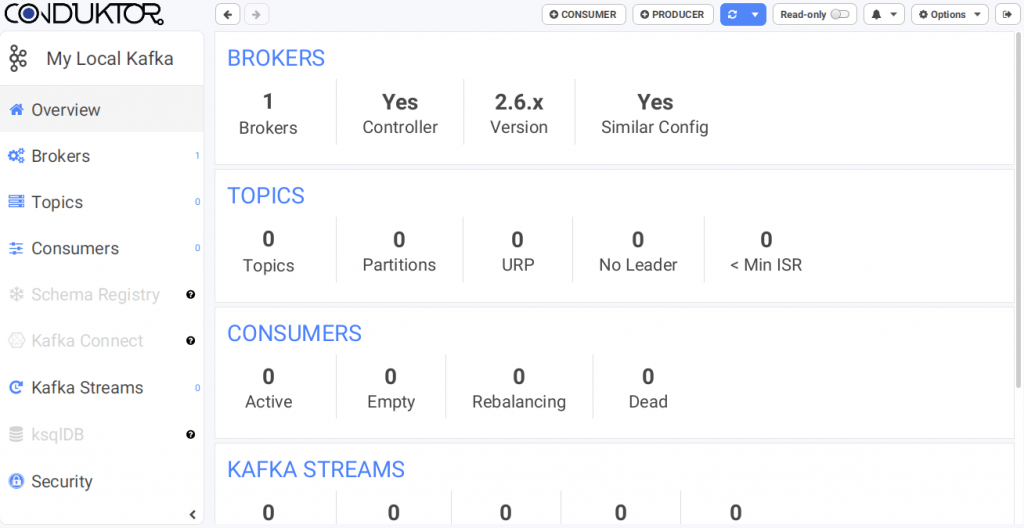The image size is (1024, 528).
Task: Click the Kafka Connect help icon
Action: [x=190, y=341]
